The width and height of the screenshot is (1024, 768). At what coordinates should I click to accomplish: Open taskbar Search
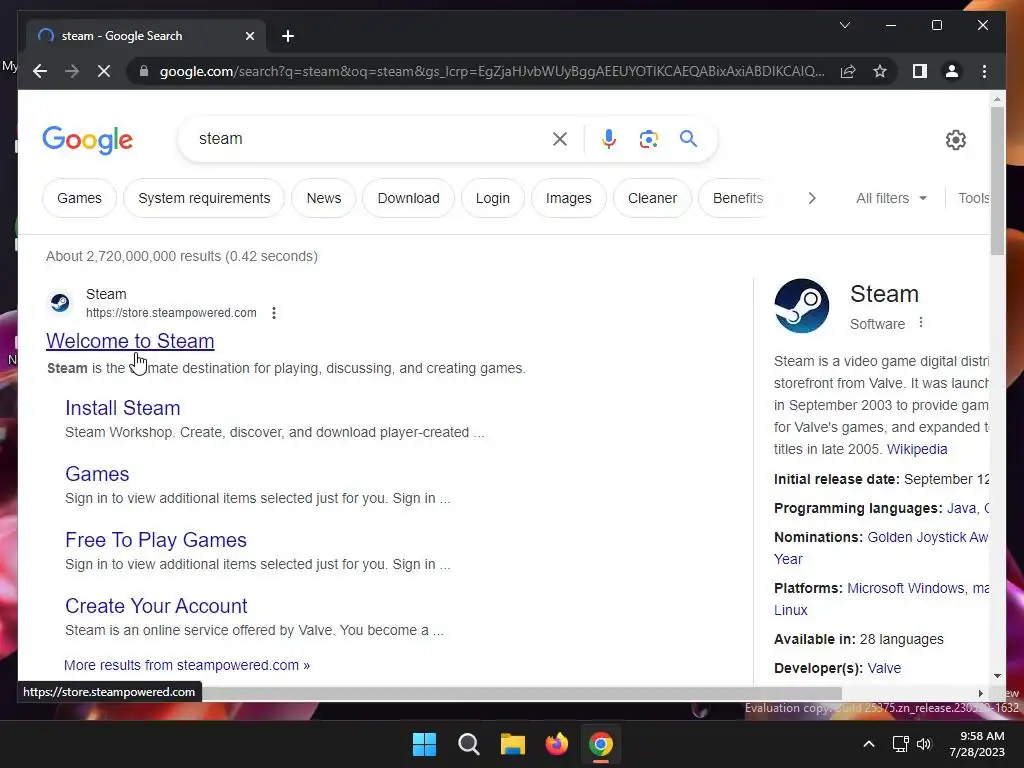tap(468, 744)
